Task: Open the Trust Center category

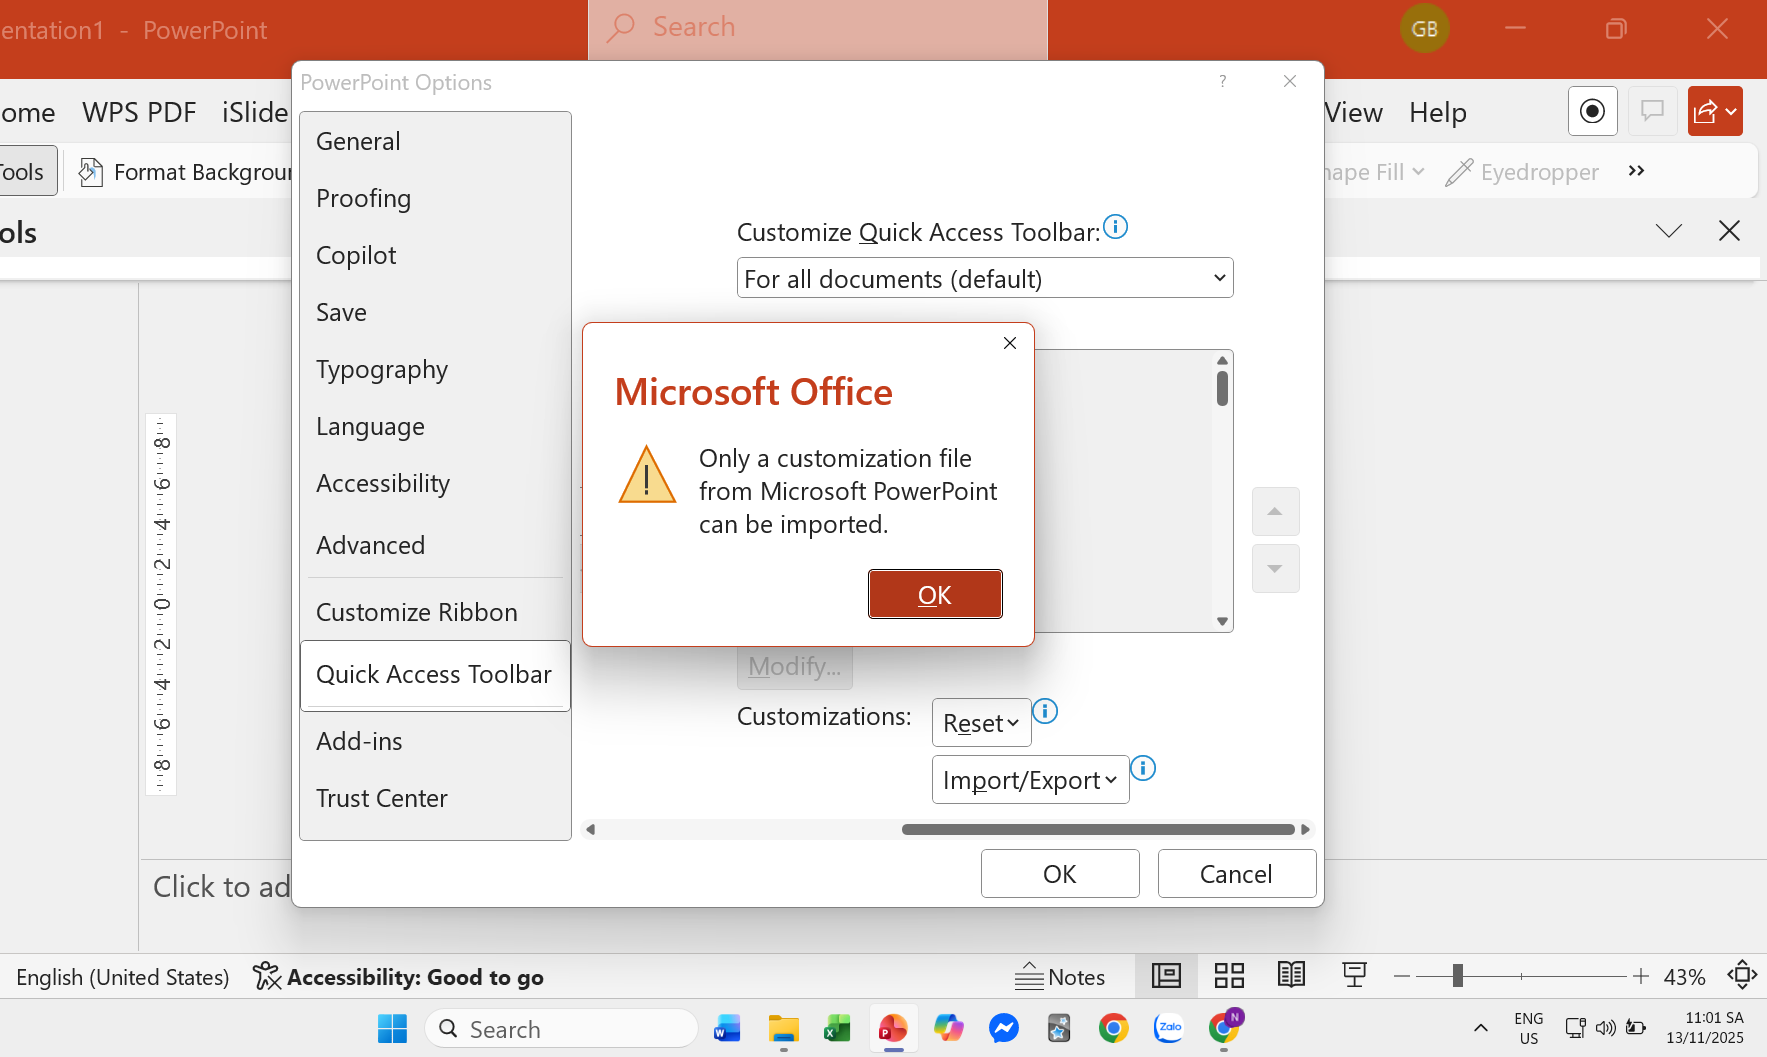Action: coord(435,798)
